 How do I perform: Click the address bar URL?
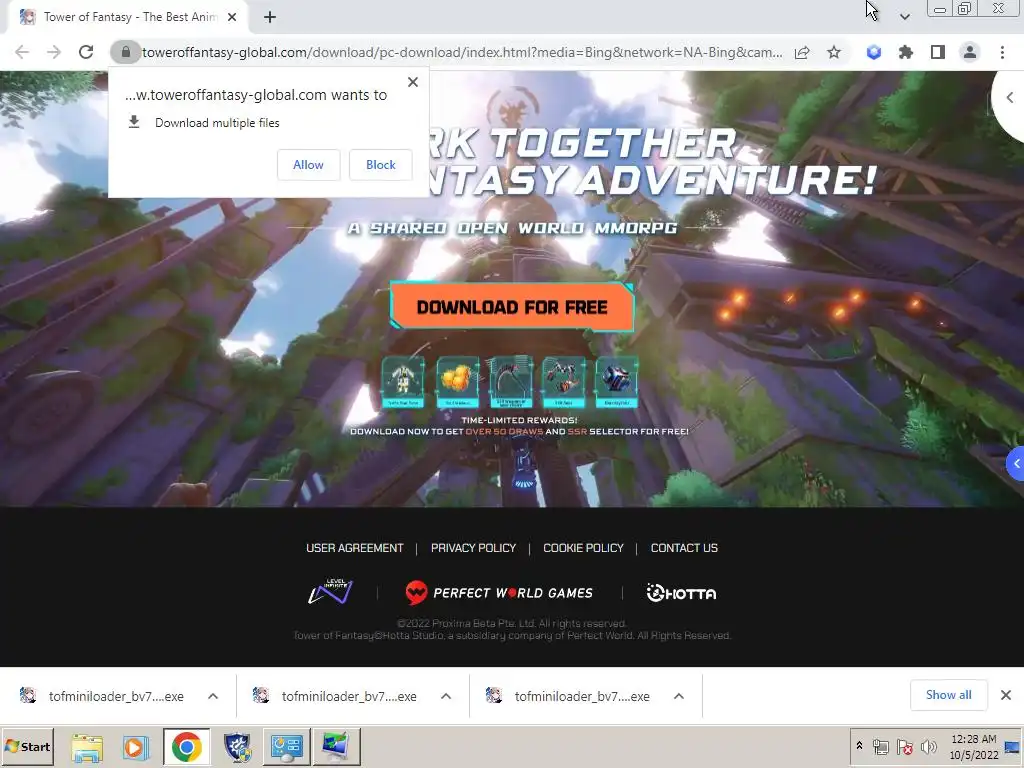(x=462, y=52)
